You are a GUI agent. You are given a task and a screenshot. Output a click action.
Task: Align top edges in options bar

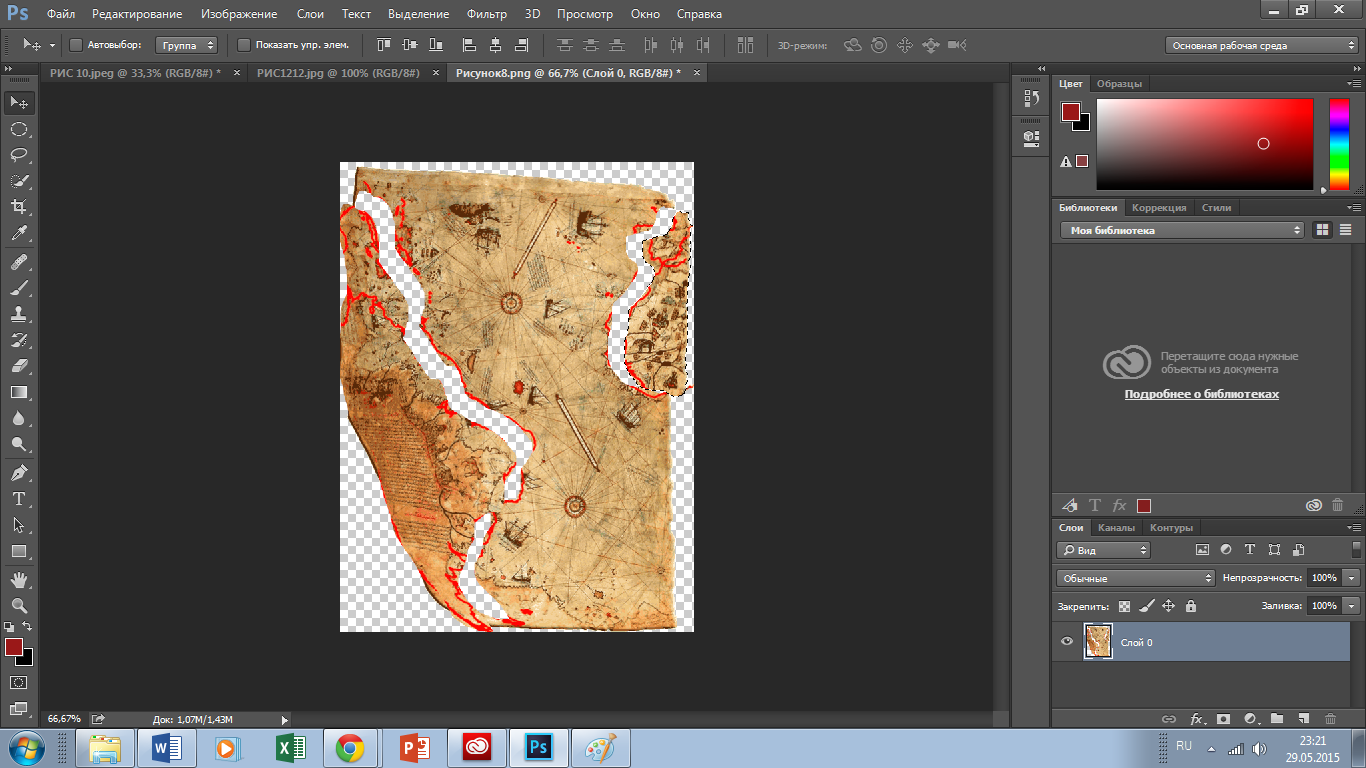coord(384,45)
